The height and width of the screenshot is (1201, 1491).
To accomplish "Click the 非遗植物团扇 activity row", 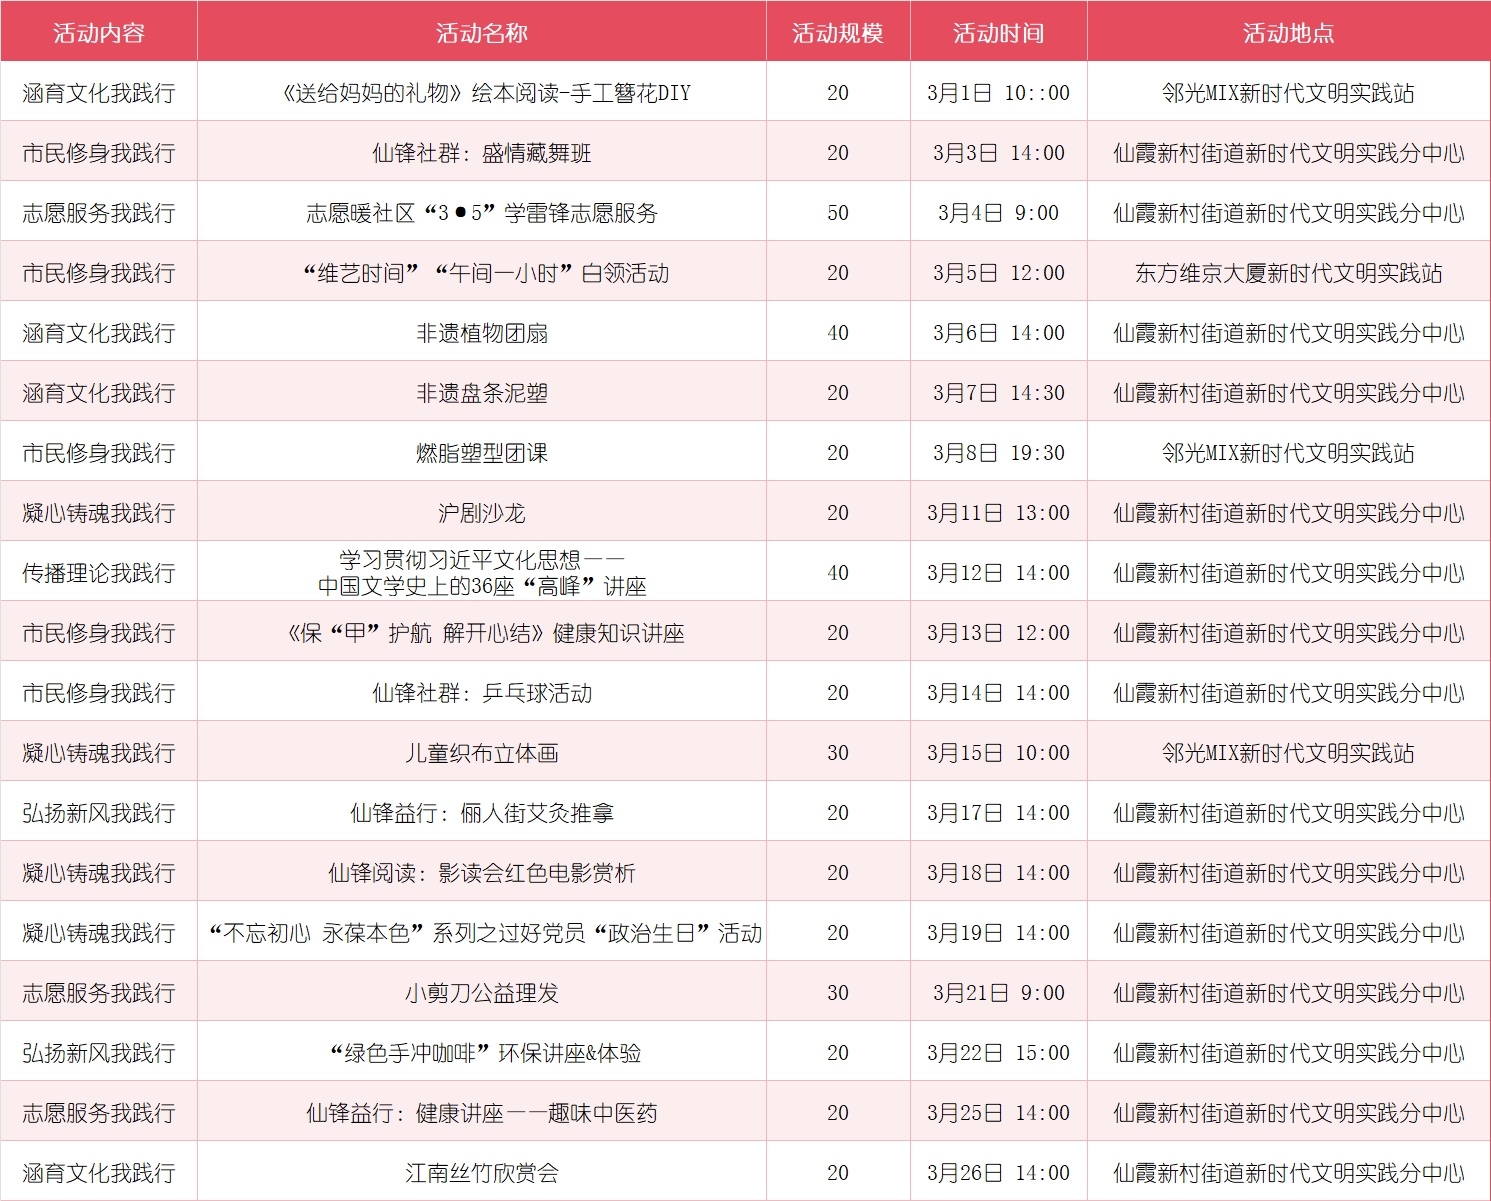I will click(483, 331).
